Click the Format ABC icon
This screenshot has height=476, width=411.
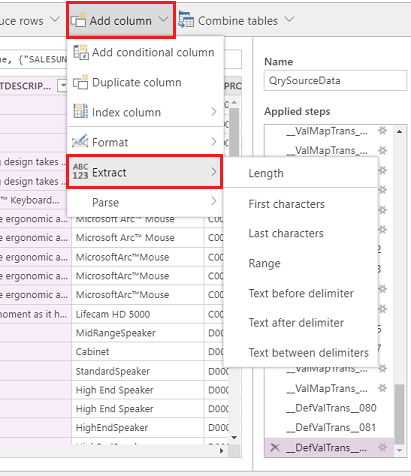pyautogui.click(x=80, y=142)
